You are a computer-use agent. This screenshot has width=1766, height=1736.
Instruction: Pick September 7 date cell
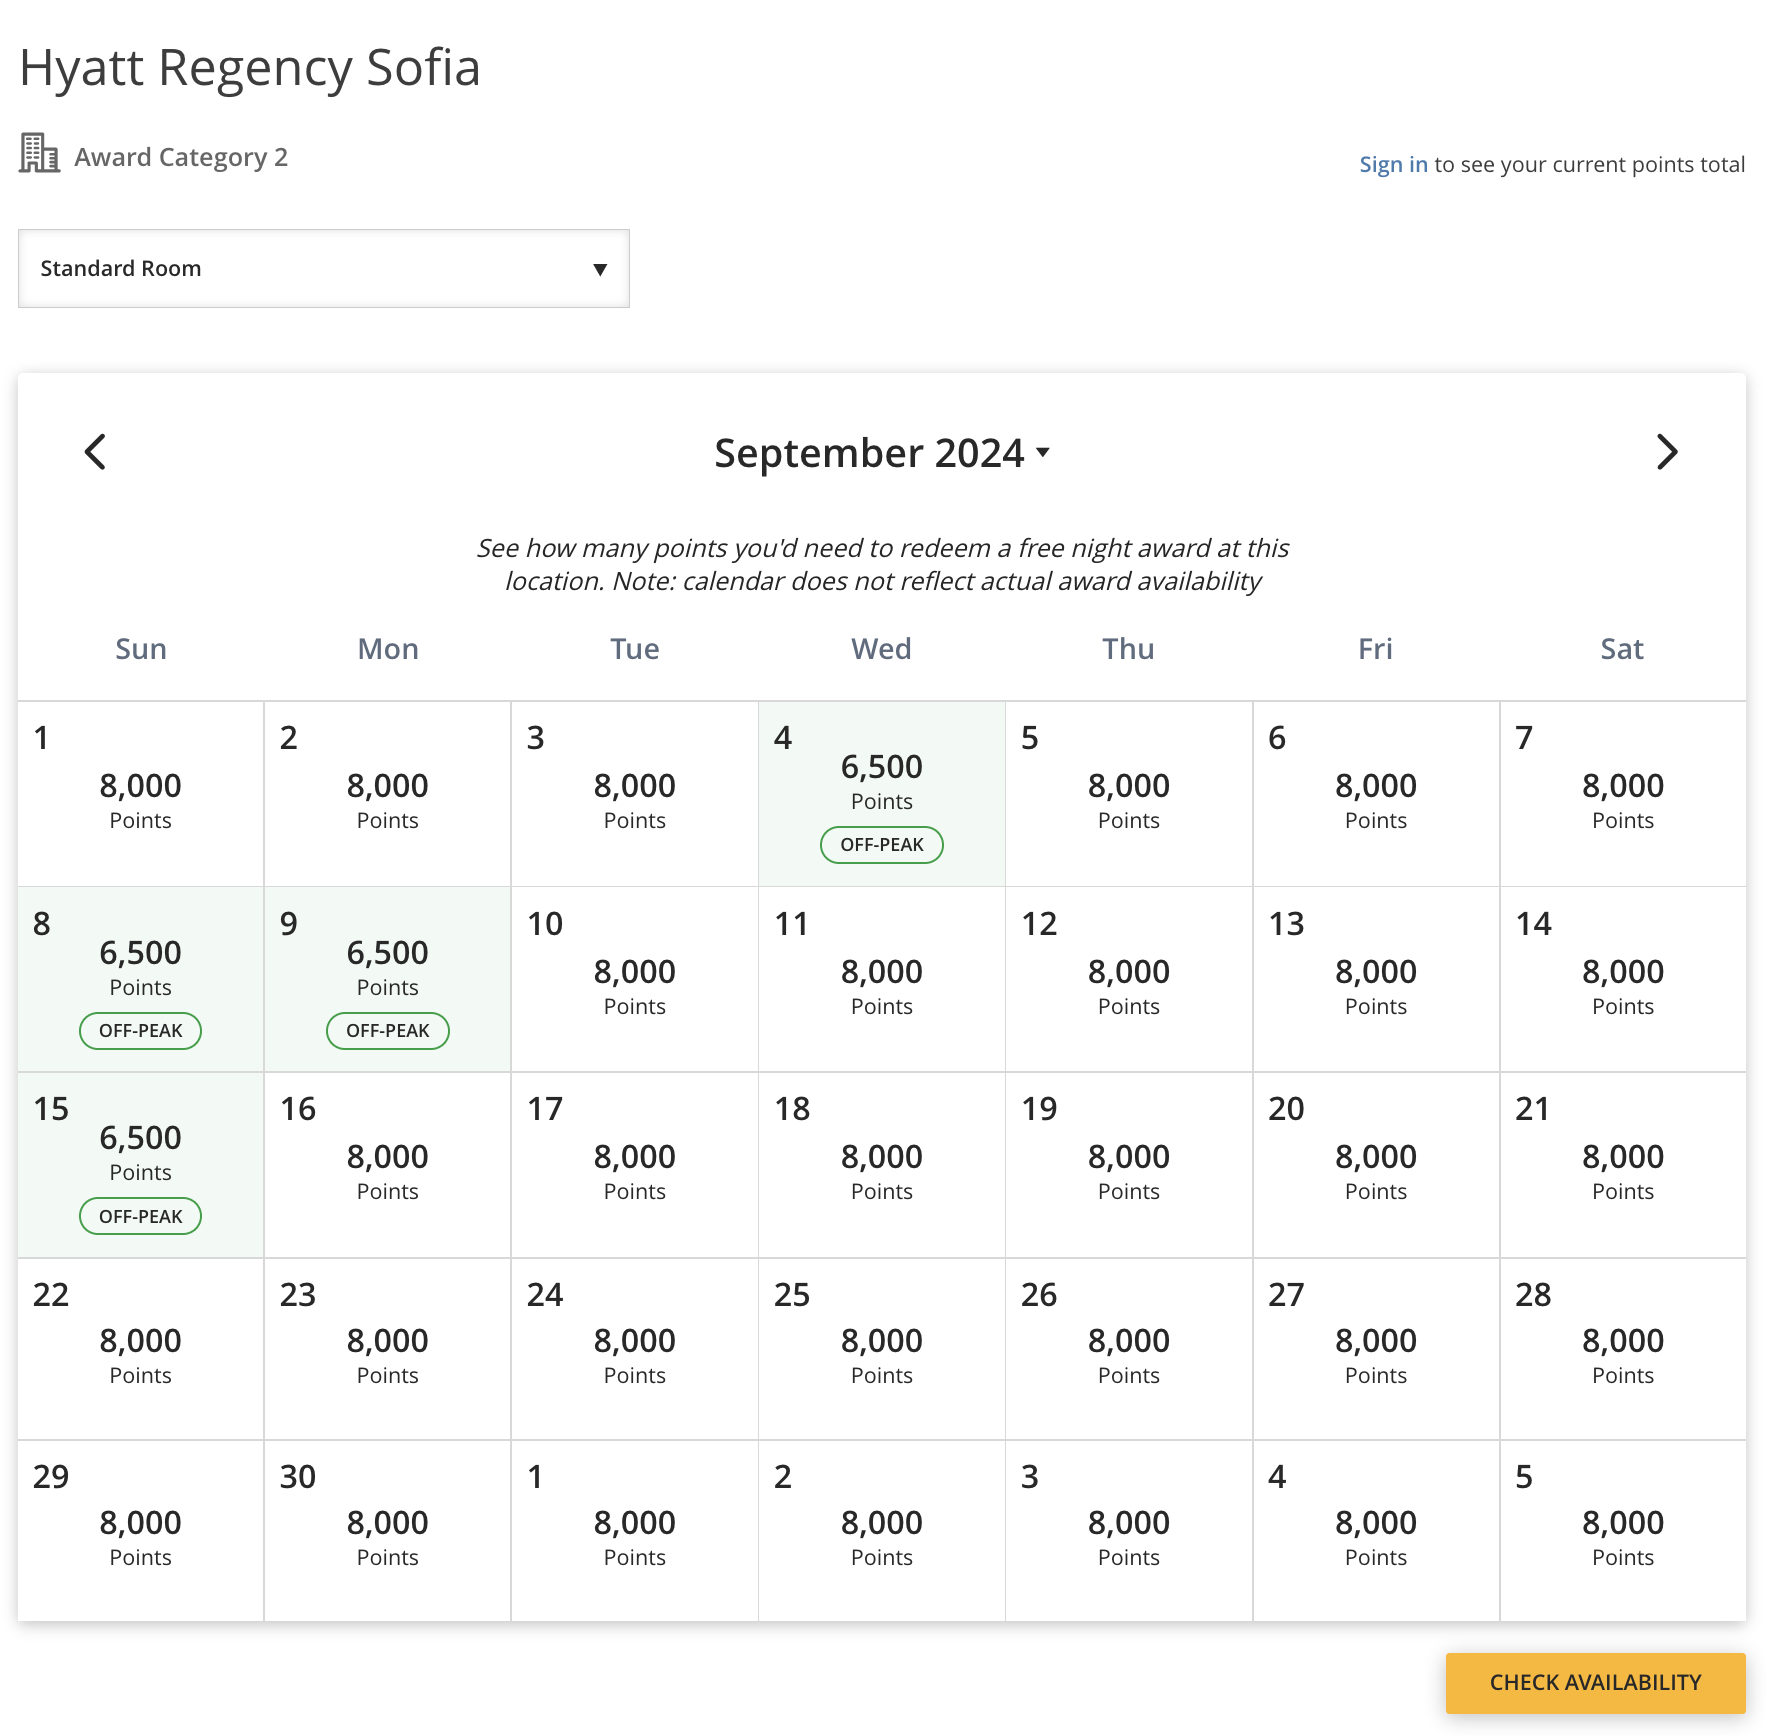tap(1623, 794)
